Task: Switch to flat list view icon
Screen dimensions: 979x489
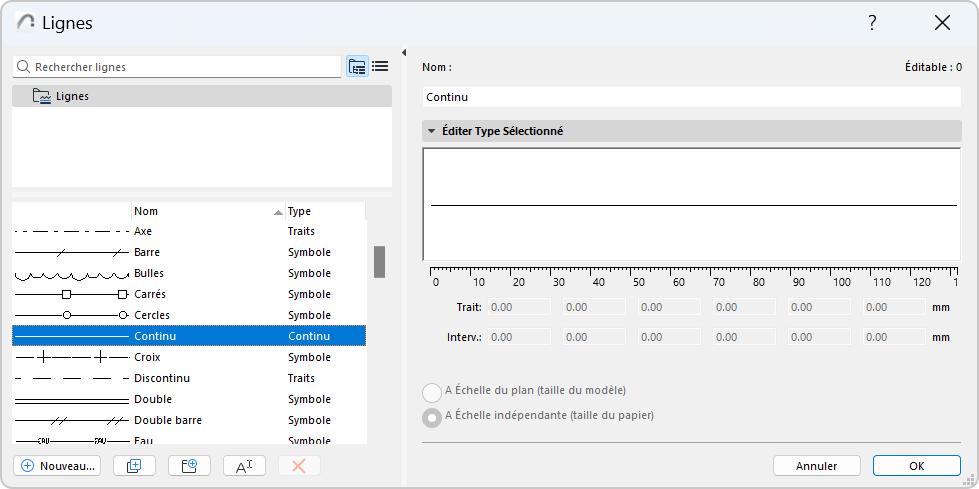Action: click(381, 67)
